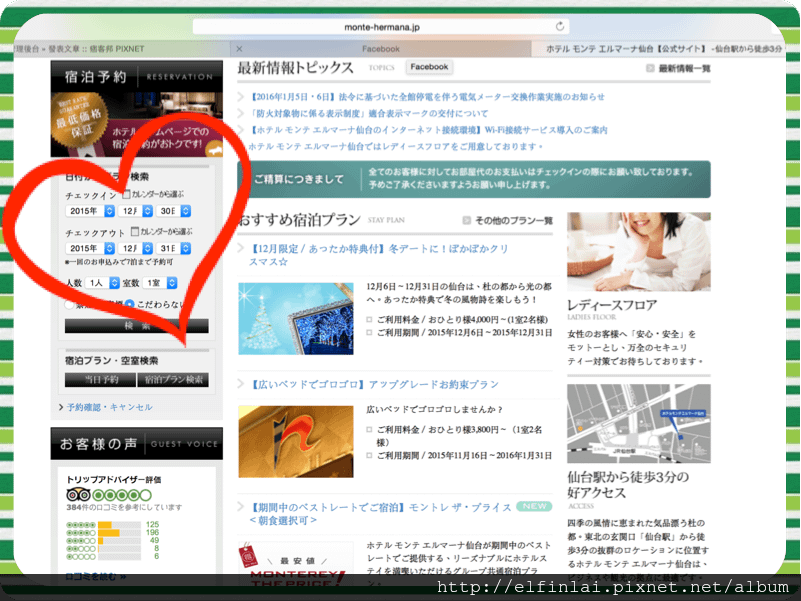
Task: Open check-out year 2015年 dropdown
Action: click(90, 248)
